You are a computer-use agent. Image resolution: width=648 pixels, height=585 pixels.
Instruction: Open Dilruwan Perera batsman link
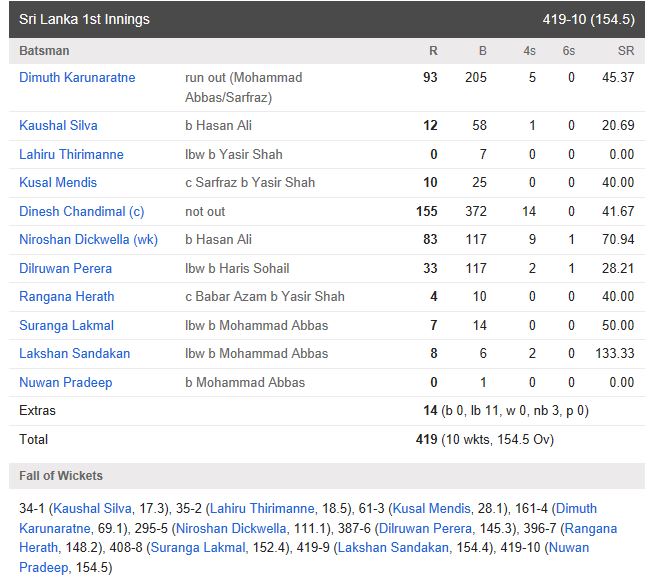pyautogui.click(x=66, y=268)
